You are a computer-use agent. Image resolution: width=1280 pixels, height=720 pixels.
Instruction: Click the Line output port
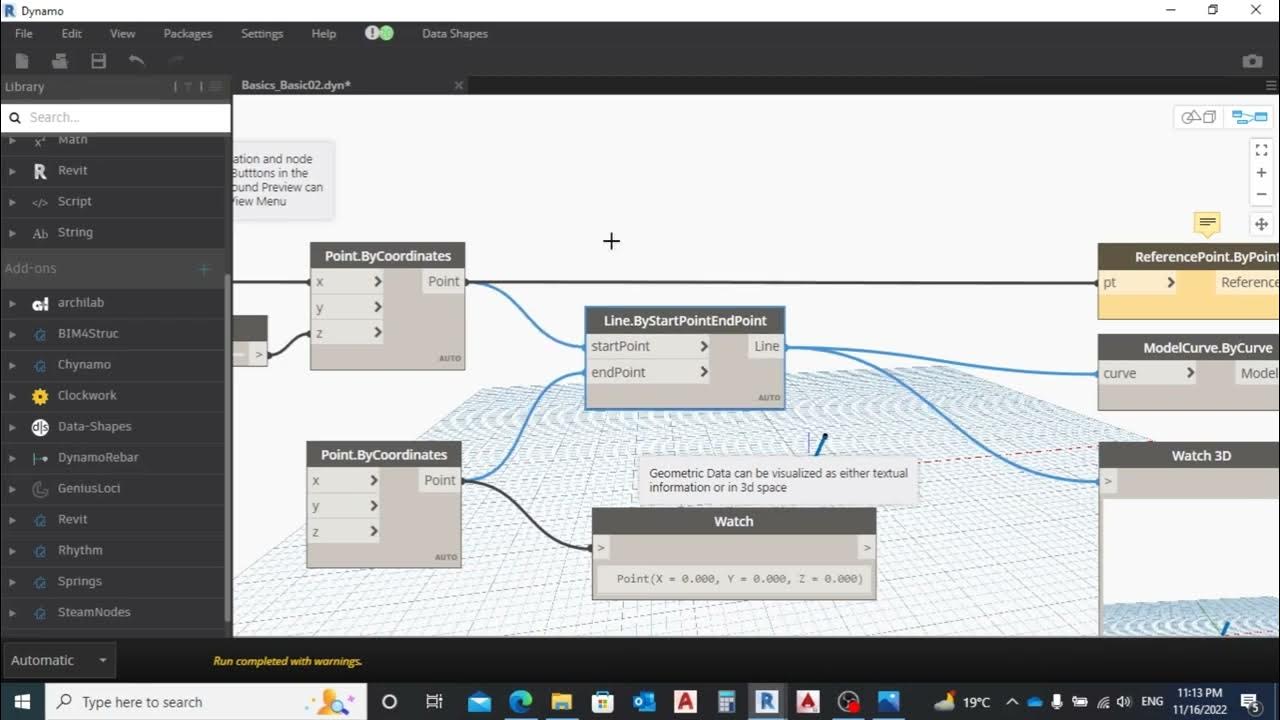[765, 346]
